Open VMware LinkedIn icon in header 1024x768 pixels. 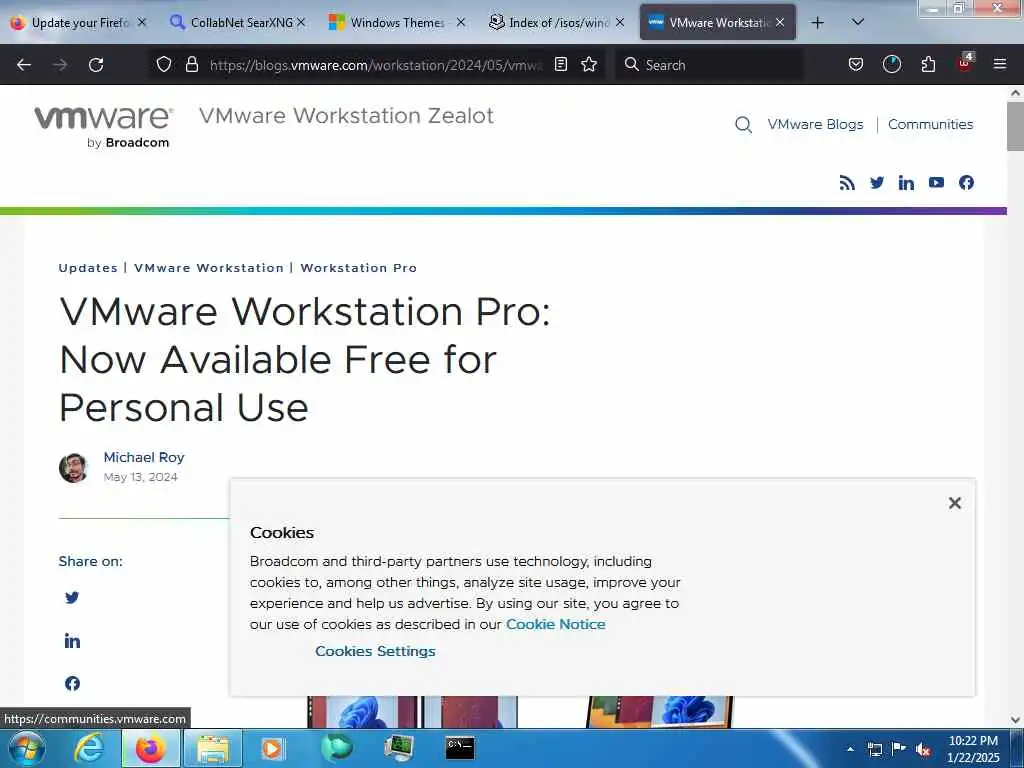pos(906,182)
